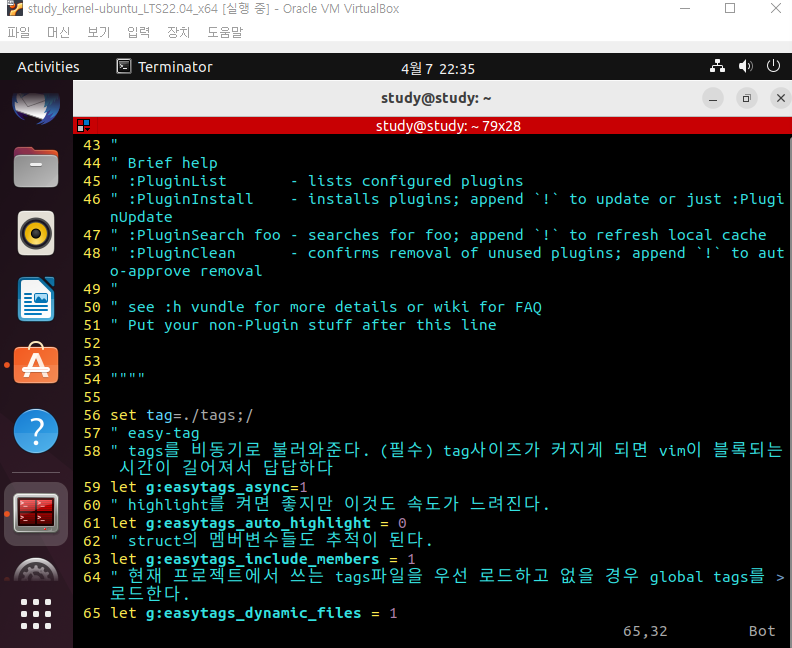Viewport: 792px width, 648px height.
Task: Click the cursor position '65,32' in status line
Action: [x=645, y=631]
